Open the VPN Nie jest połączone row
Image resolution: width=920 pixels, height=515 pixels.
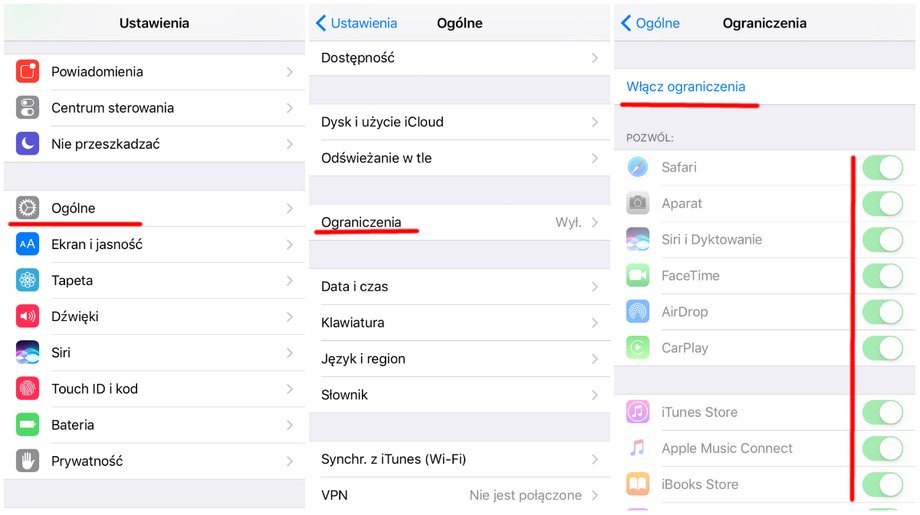[459, 495]
